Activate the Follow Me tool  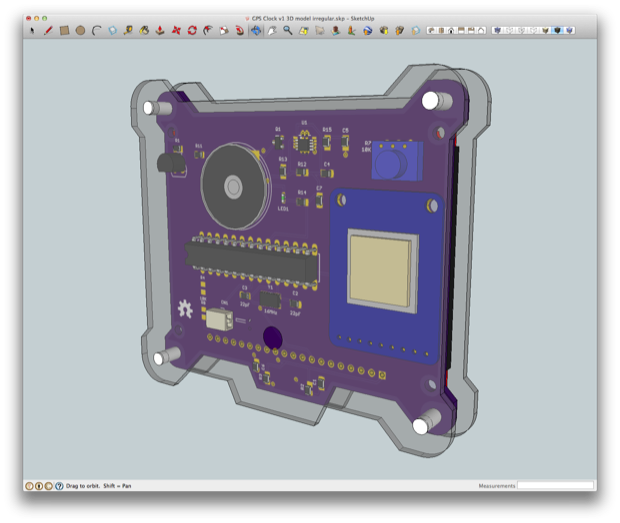pyautogui.click(x=240, y=30)
